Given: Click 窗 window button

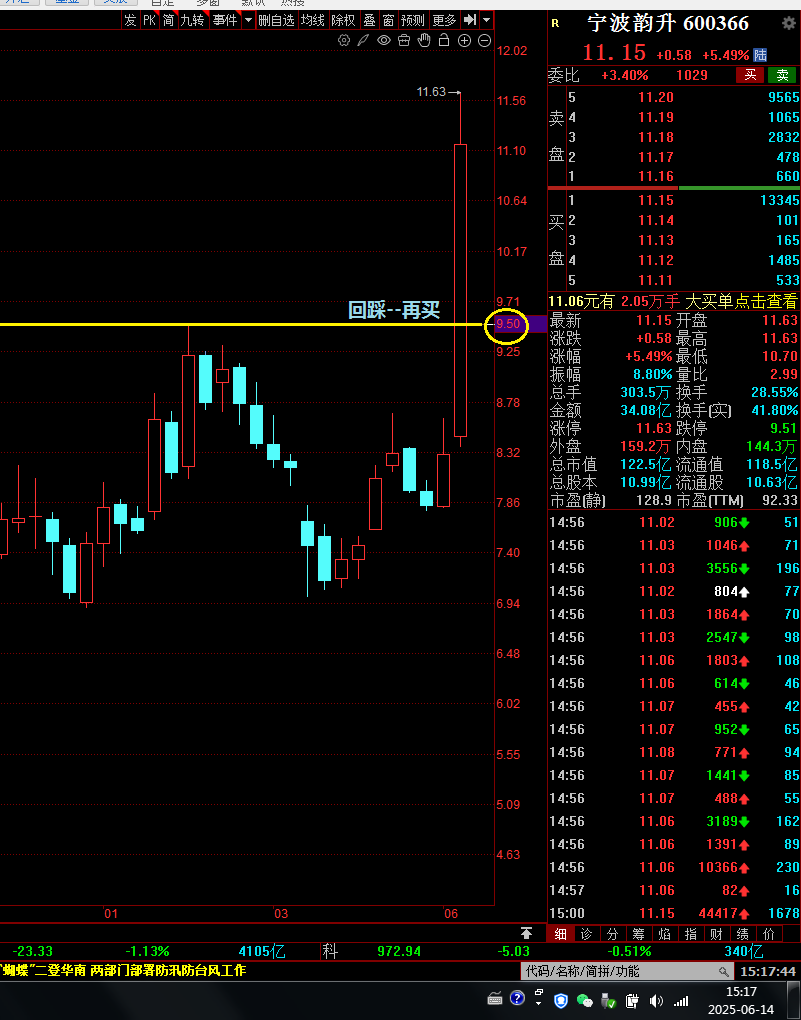Looking at the screenshot, I should pyautogui.click(x=388, y=20).
